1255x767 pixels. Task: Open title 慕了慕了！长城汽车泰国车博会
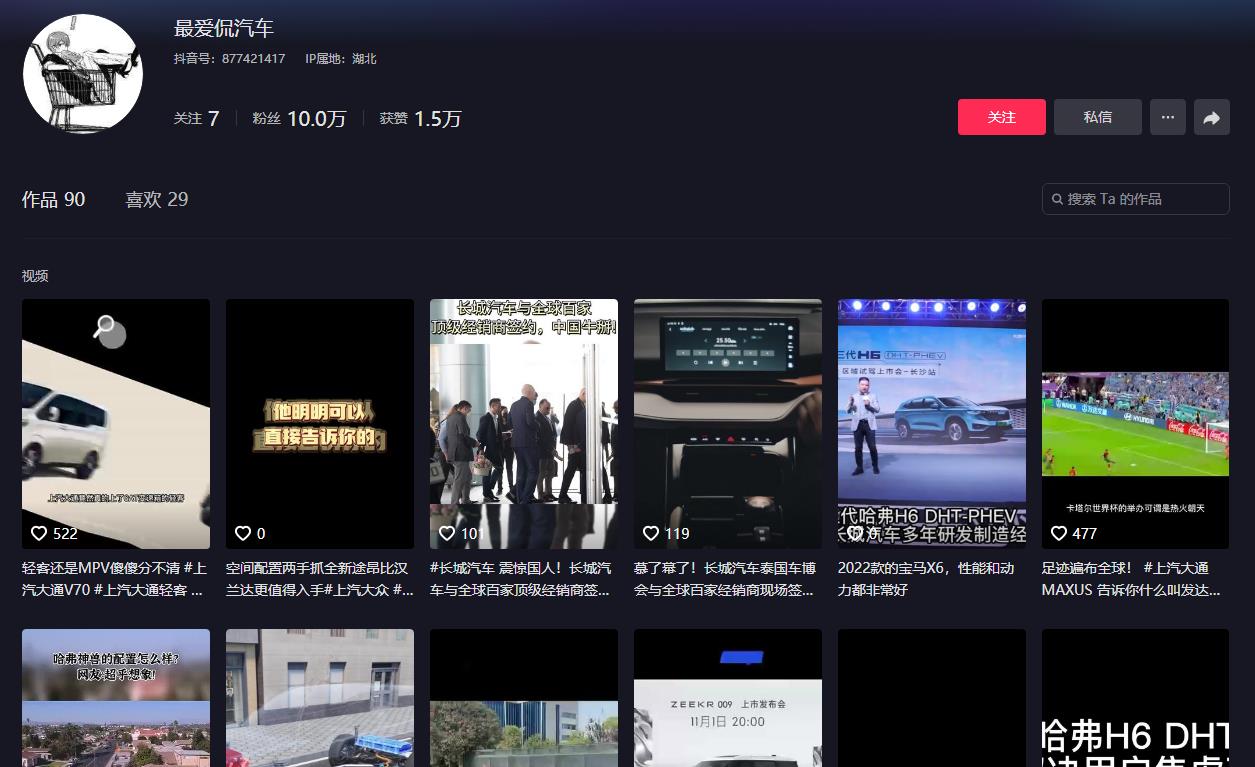[x=728, y=579]
